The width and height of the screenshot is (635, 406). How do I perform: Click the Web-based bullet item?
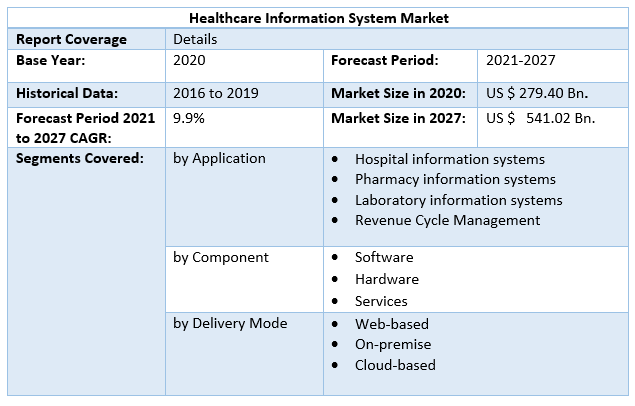tap(391, 324)
